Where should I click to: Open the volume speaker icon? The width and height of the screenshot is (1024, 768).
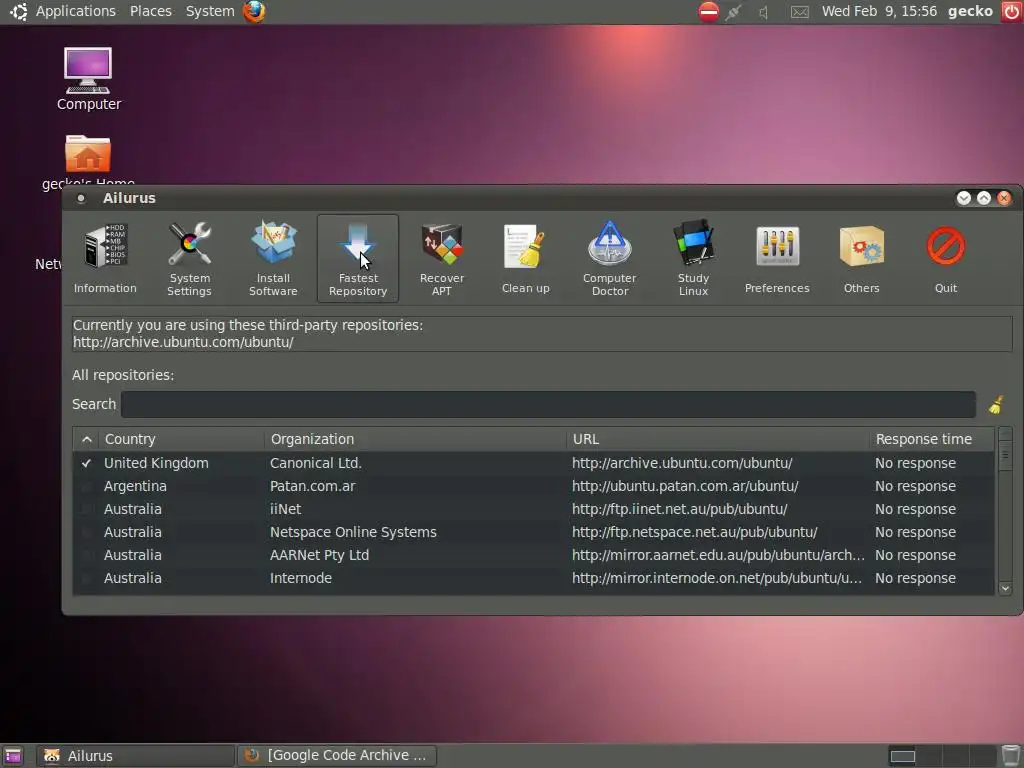click(763, 11)
